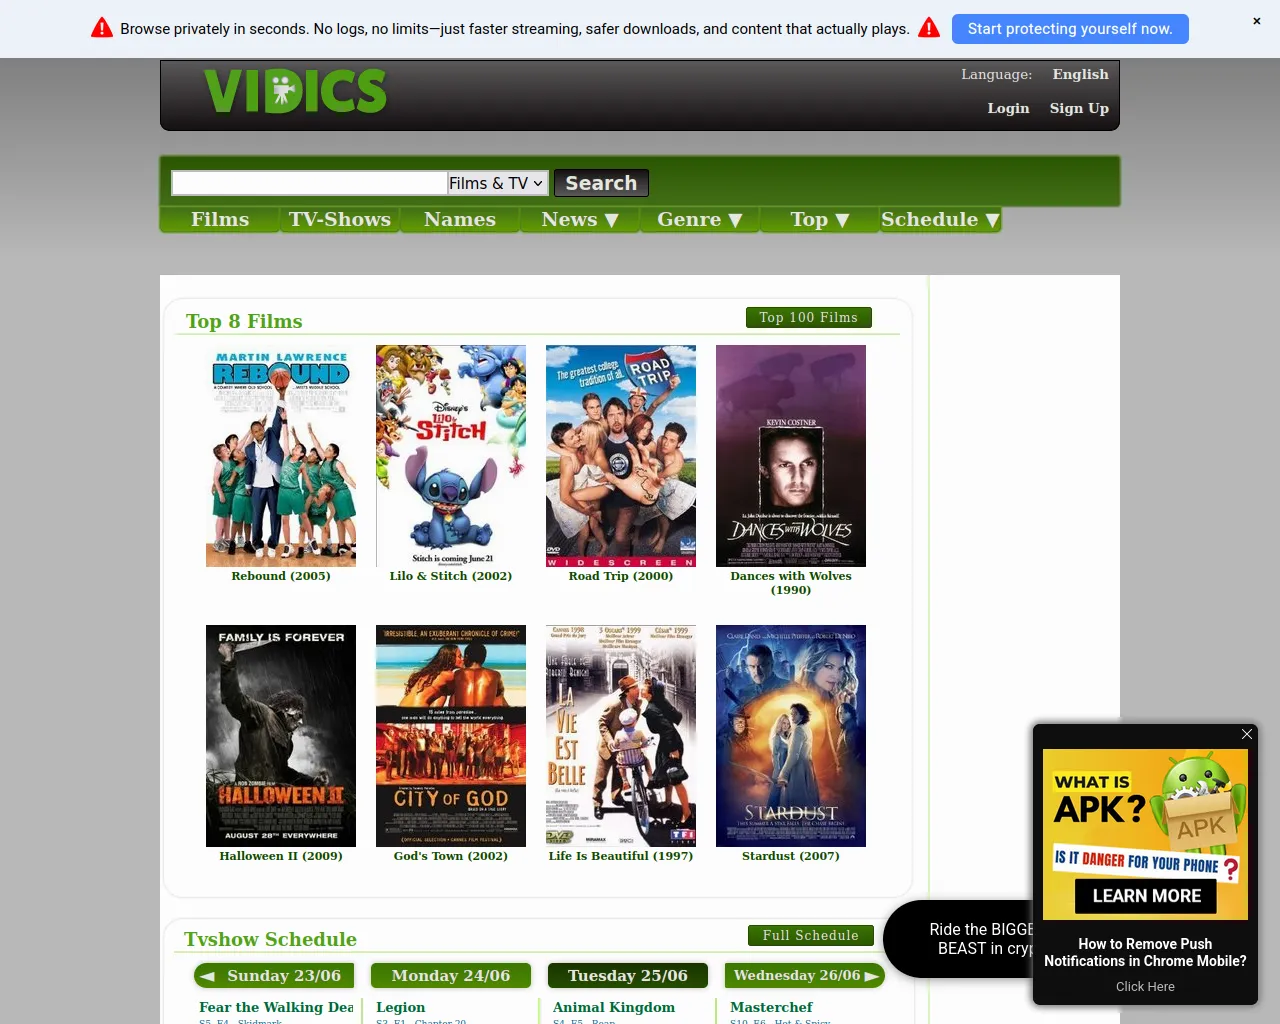Image resolution: width=1280 pixels, height=1024 pixels.
Task: Click the left arrow beside Sunday 23/06
Action: (207, 975)
